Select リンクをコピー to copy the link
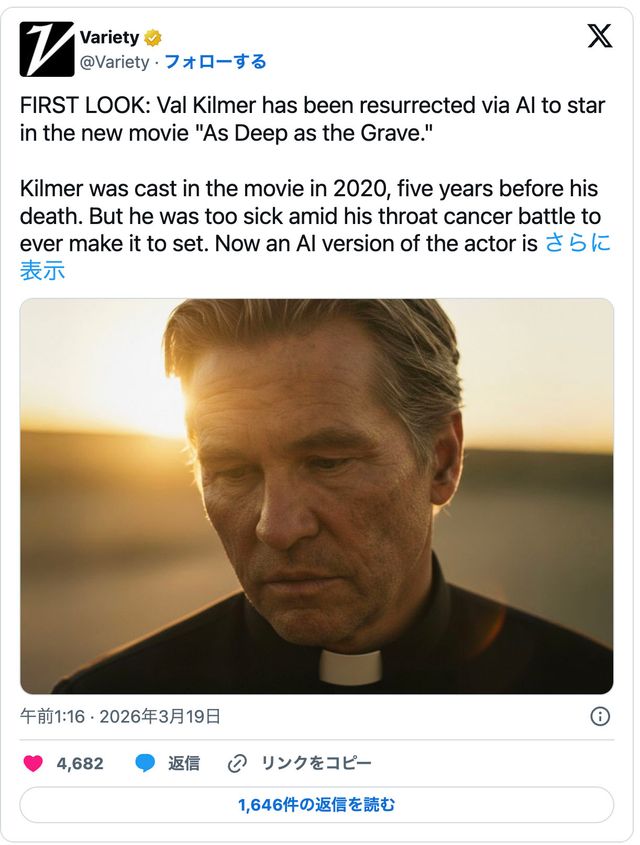 click(x=316, y=763)
